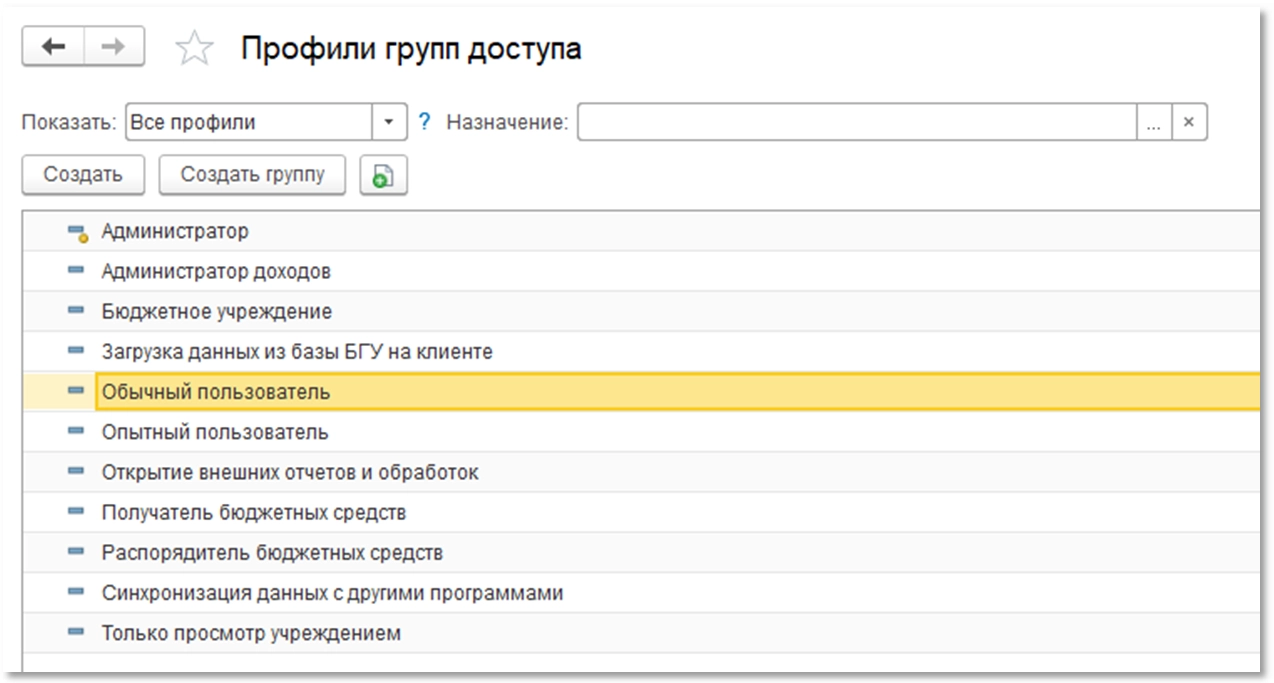Click the Создать button
1274x683 pixels.
tap(83, 174)
